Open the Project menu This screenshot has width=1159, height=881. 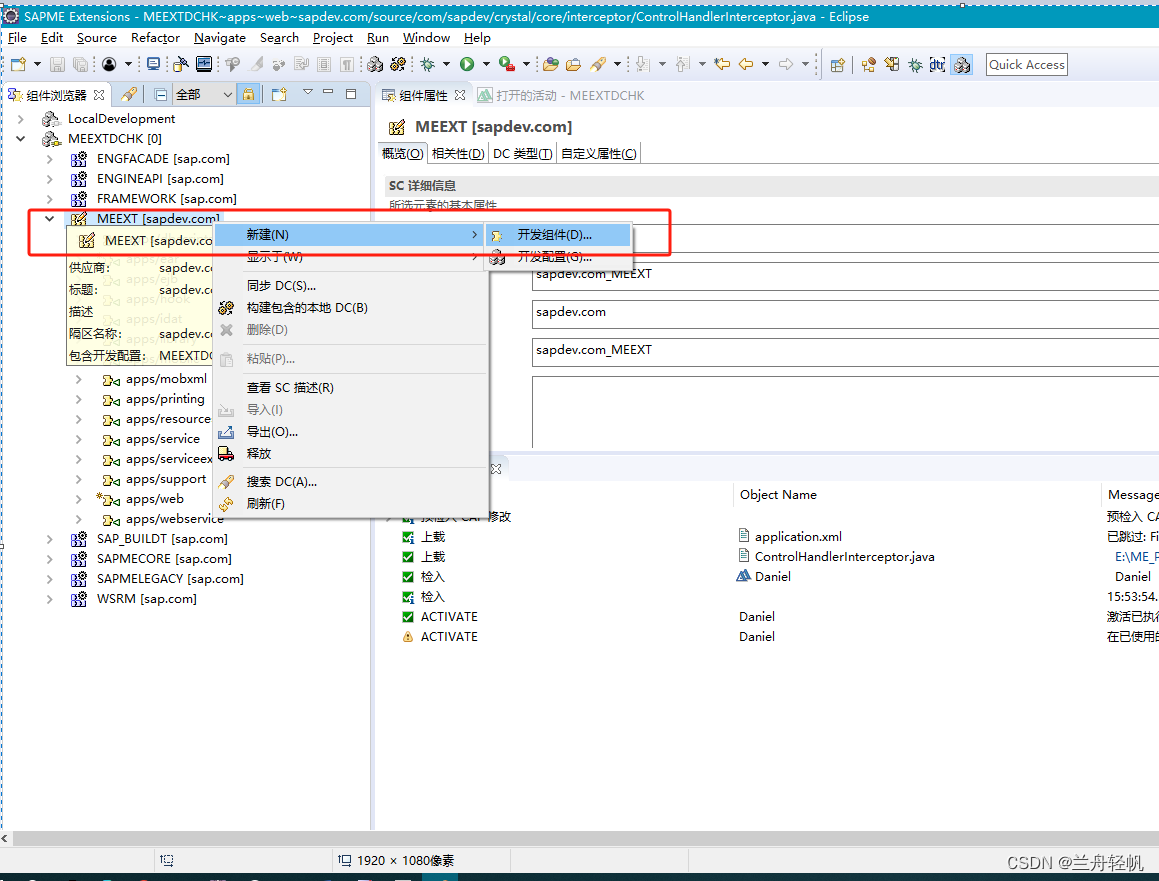pyautogui.click(x=333, y=38)
